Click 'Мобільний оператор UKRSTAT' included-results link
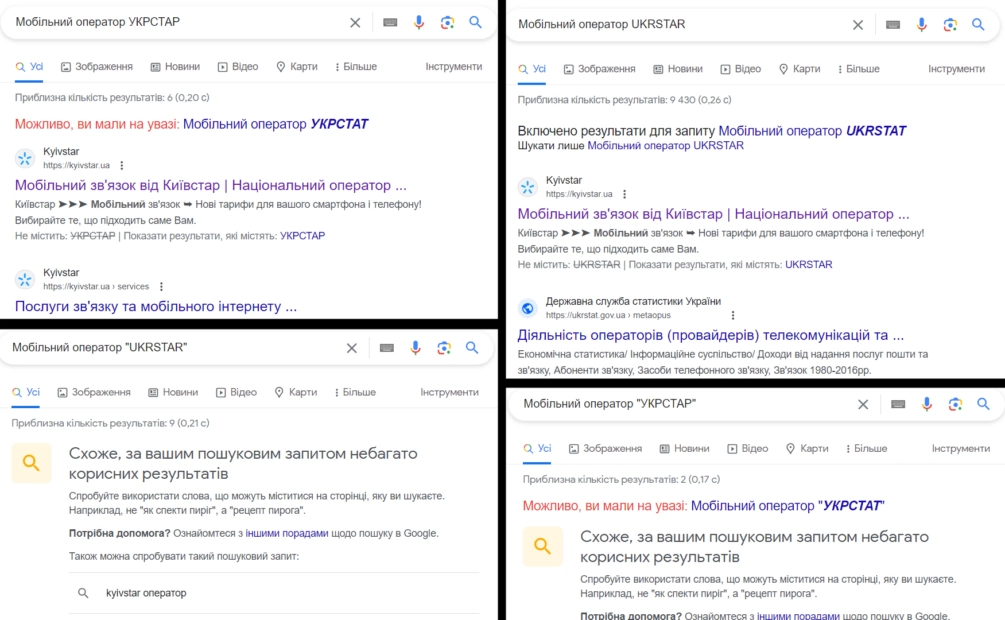This screenshot has width=1005, height=620. tap(812, 131)
